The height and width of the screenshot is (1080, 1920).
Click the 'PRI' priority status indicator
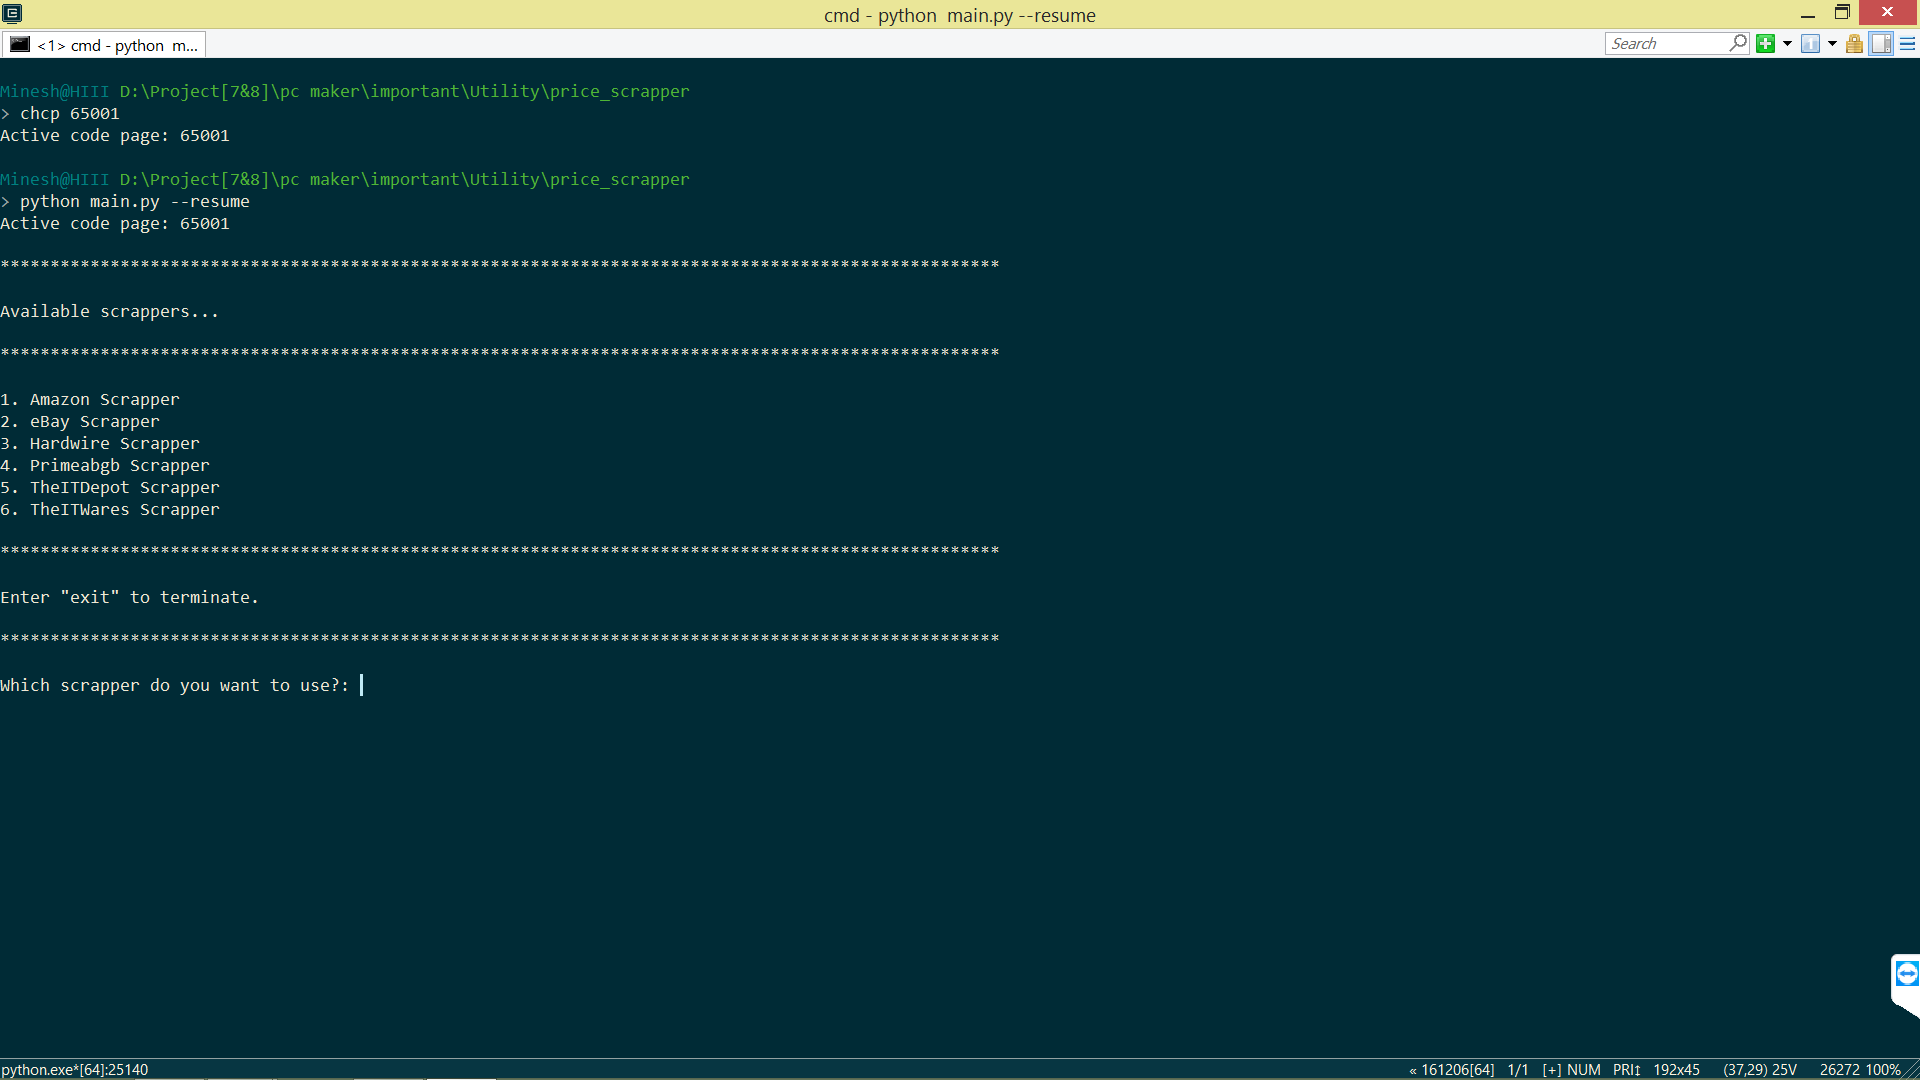[x=1626, y=1069]
